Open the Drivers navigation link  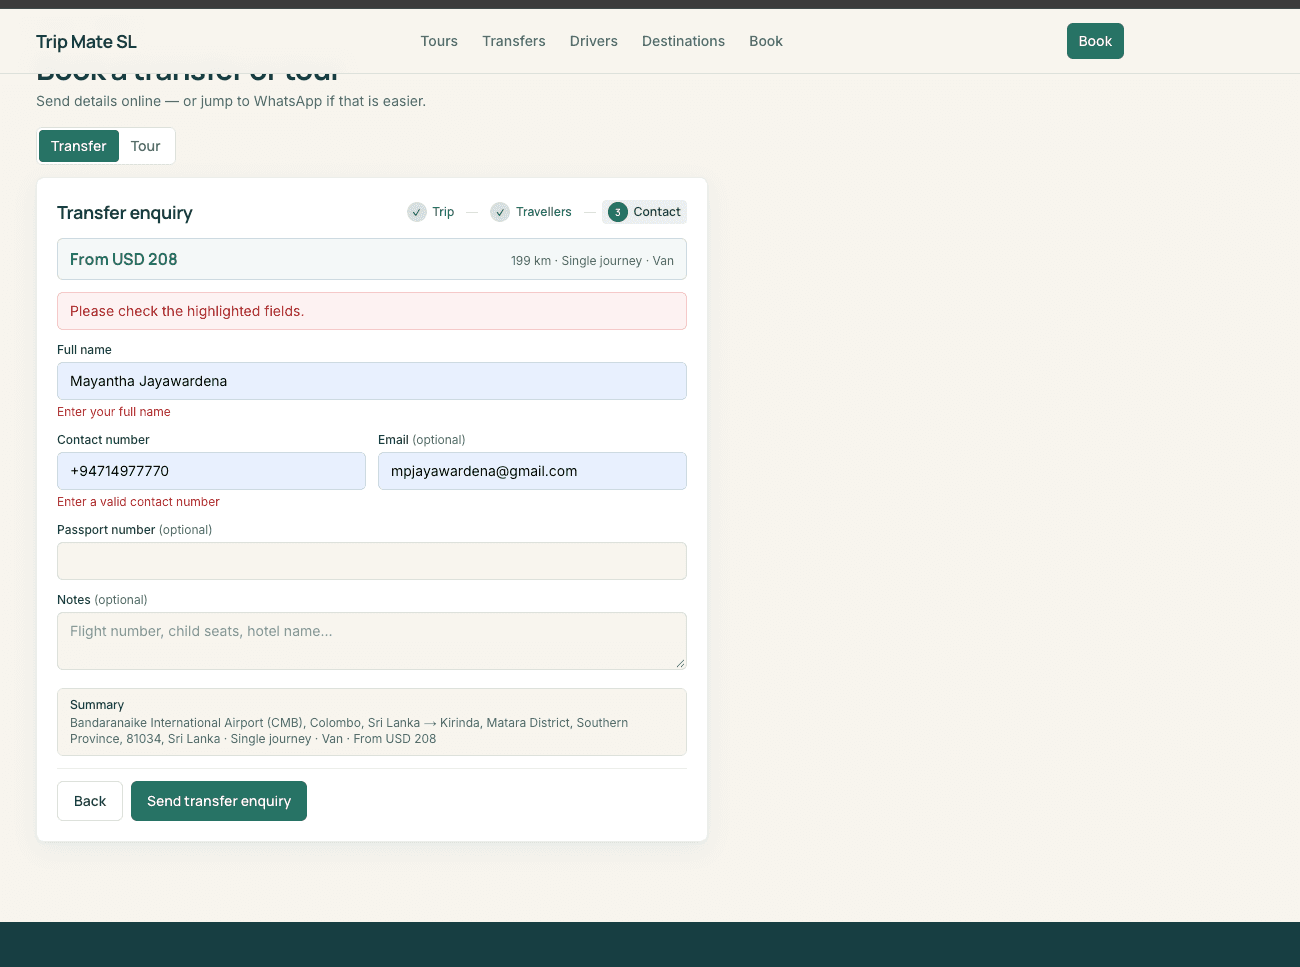(x=594, y=41)
